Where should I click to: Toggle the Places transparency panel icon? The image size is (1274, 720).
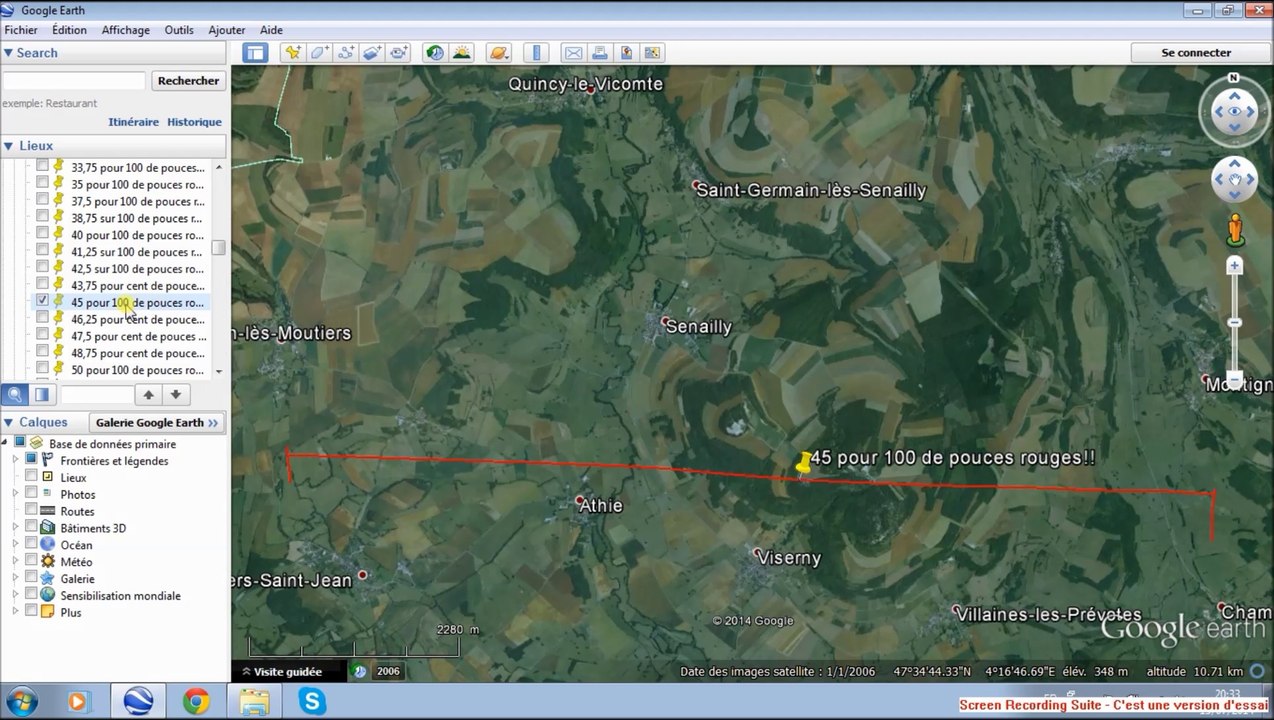click(x=41, y=395)
